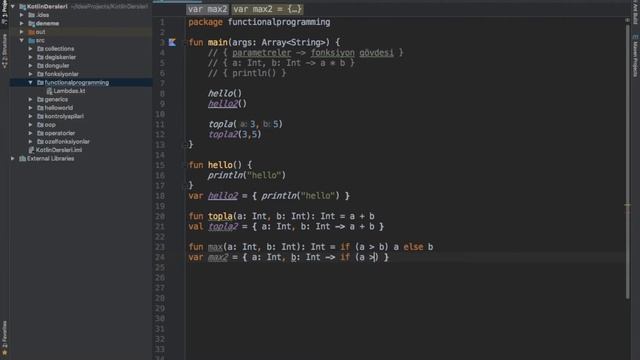Select Lambdas.kt in the project tree
The image size is (640, 360).
(69, 91)
